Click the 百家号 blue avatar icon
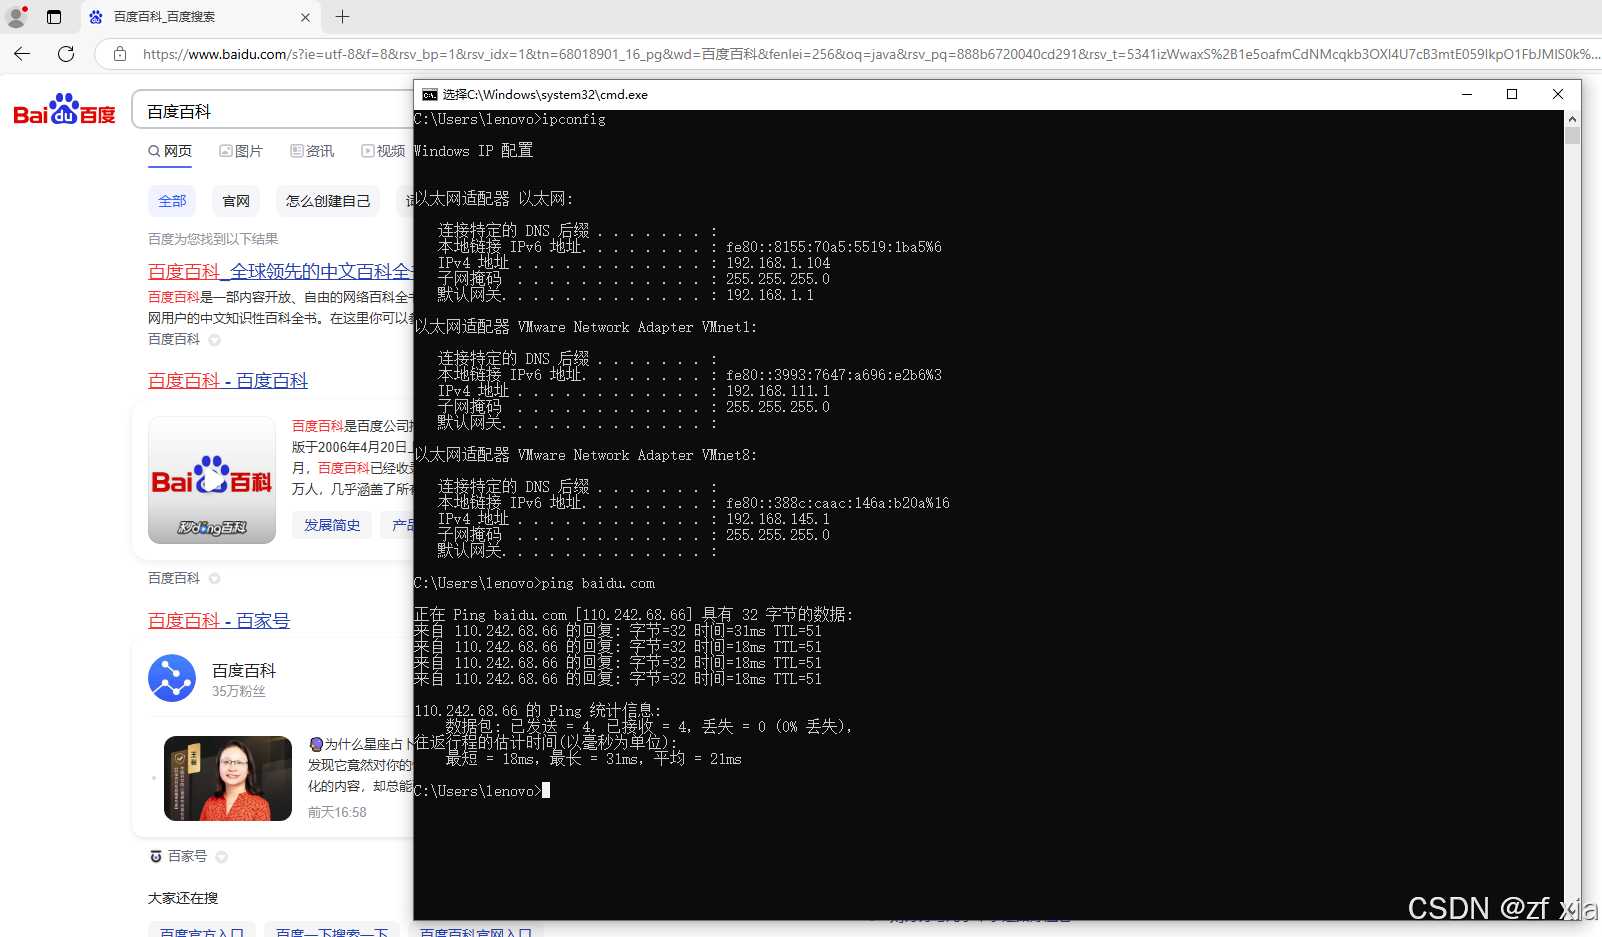The image size is (1602, 937). pyautogui.click(x=172, y=678)
